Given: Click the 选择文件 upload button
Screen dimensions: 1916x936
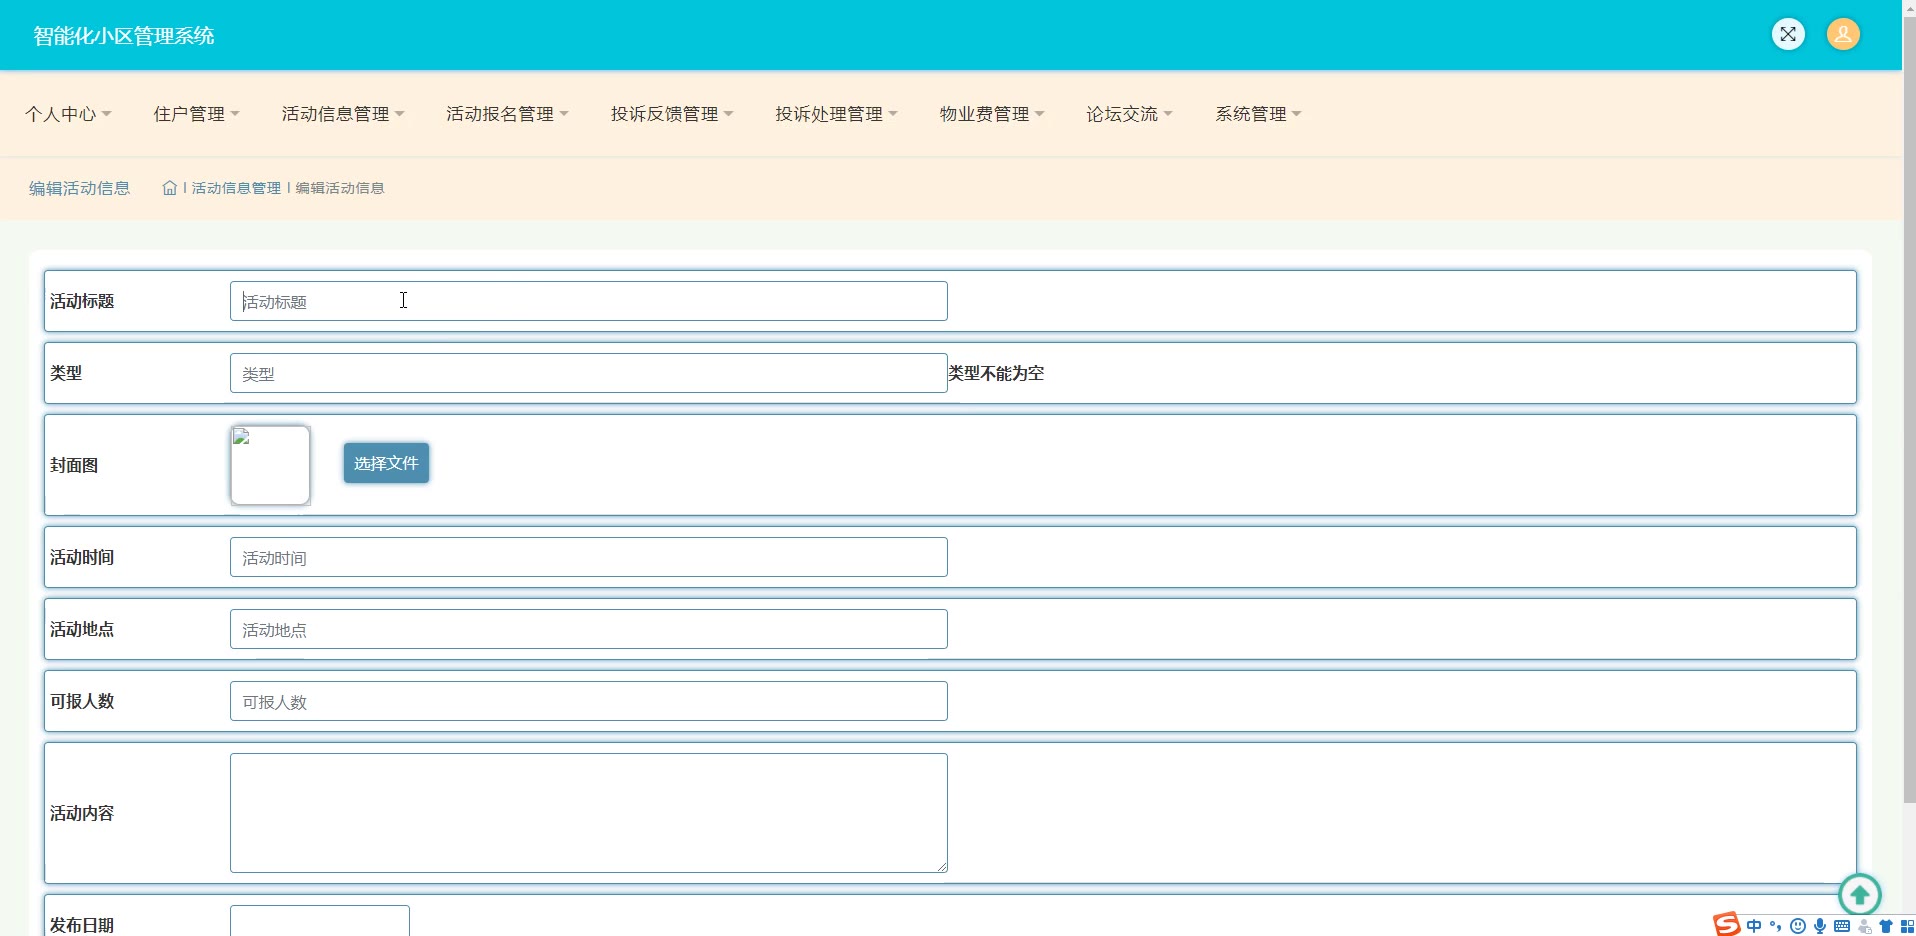Looking at the screenshot, I should (386, 463).
